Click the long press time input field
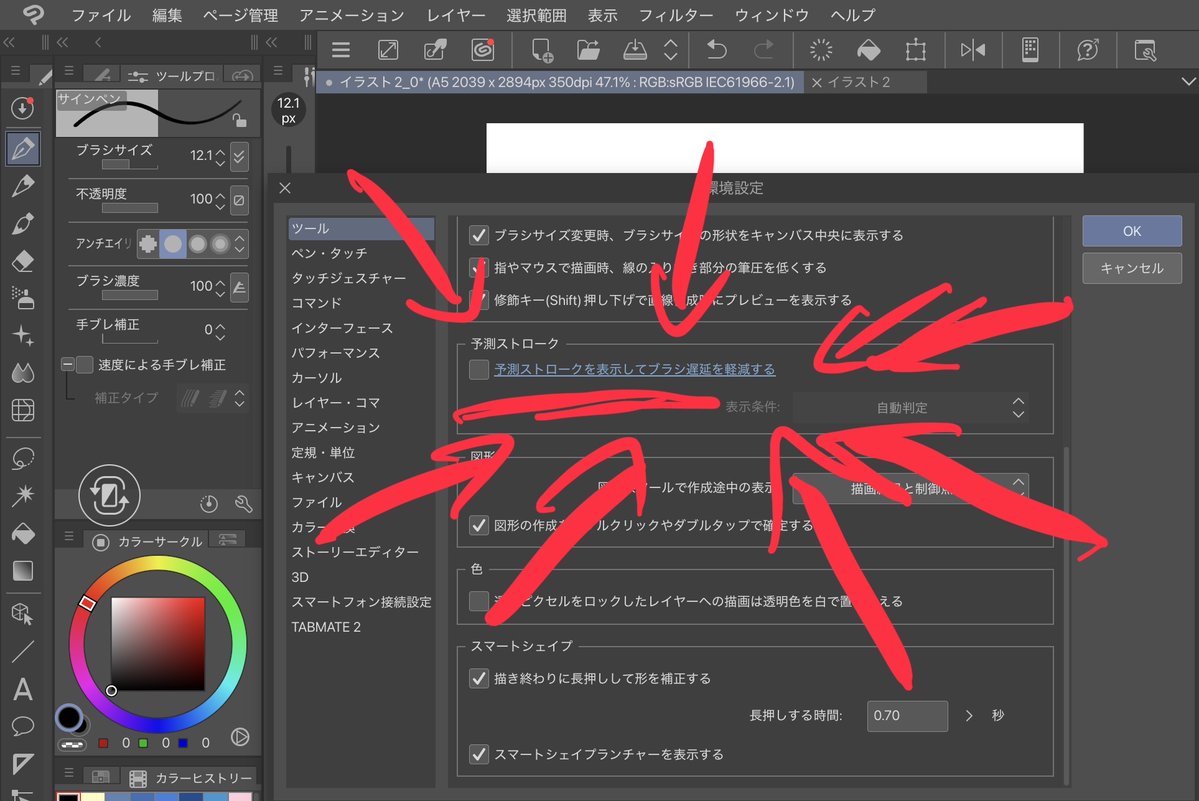 (x=907, y=715)
